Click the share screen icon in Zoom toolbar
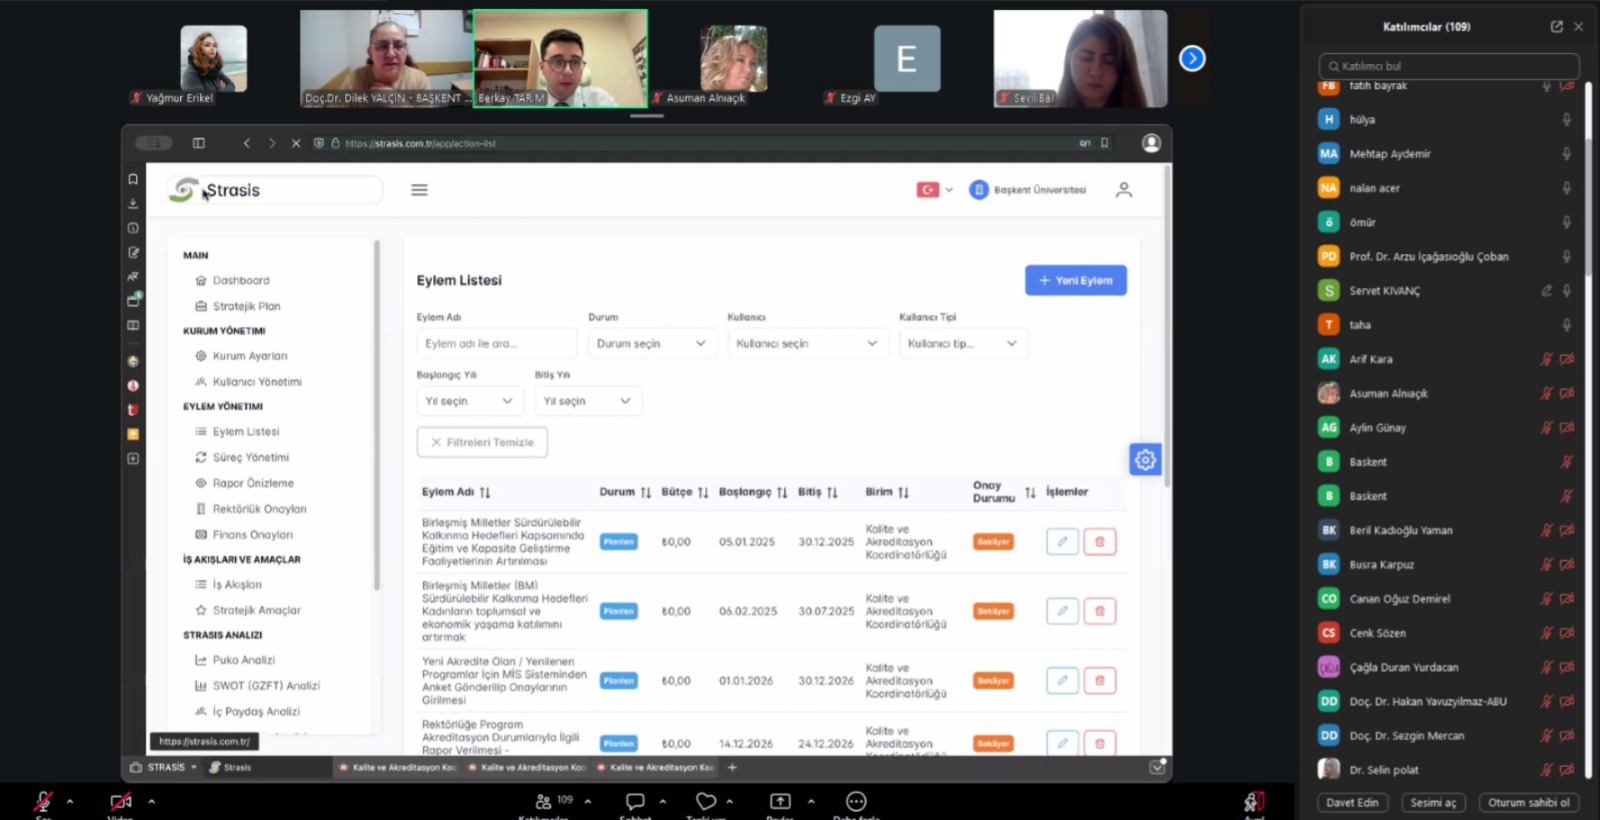This screenshot has height=820, width=1600. pyautogui.click(x=780, y=801)
